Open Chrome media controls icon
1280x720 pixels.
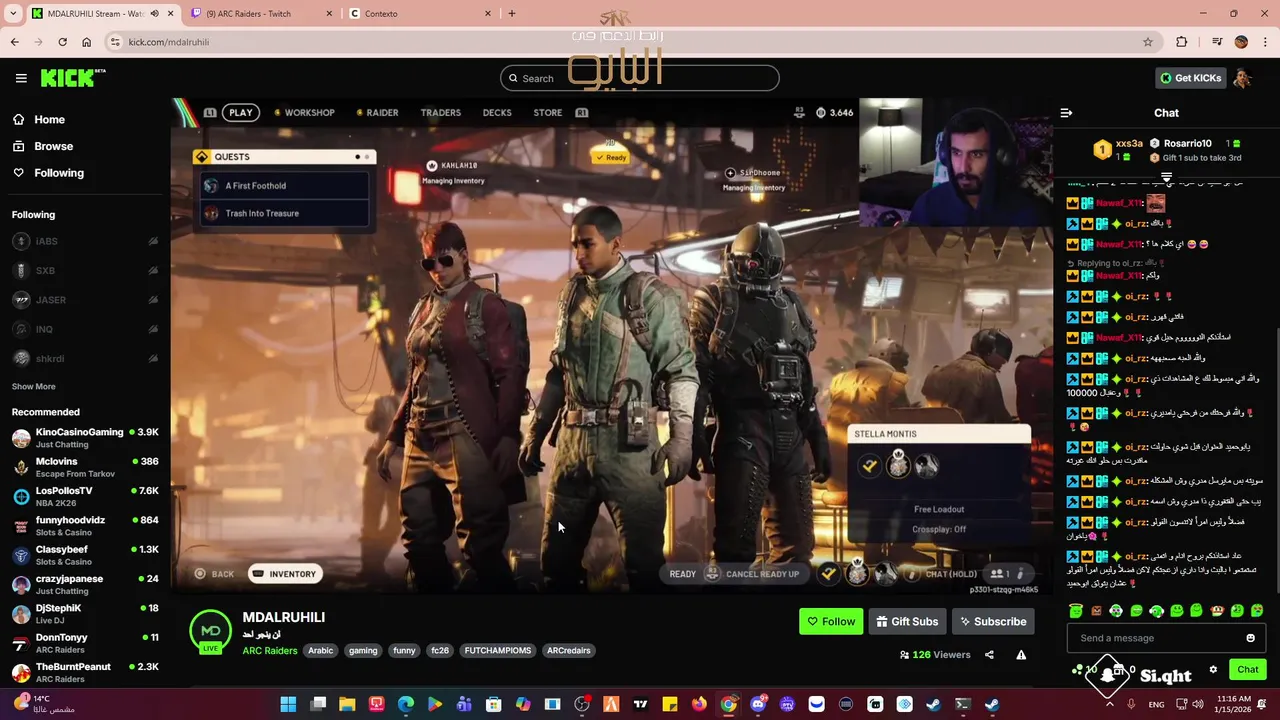coord(1217,42)
